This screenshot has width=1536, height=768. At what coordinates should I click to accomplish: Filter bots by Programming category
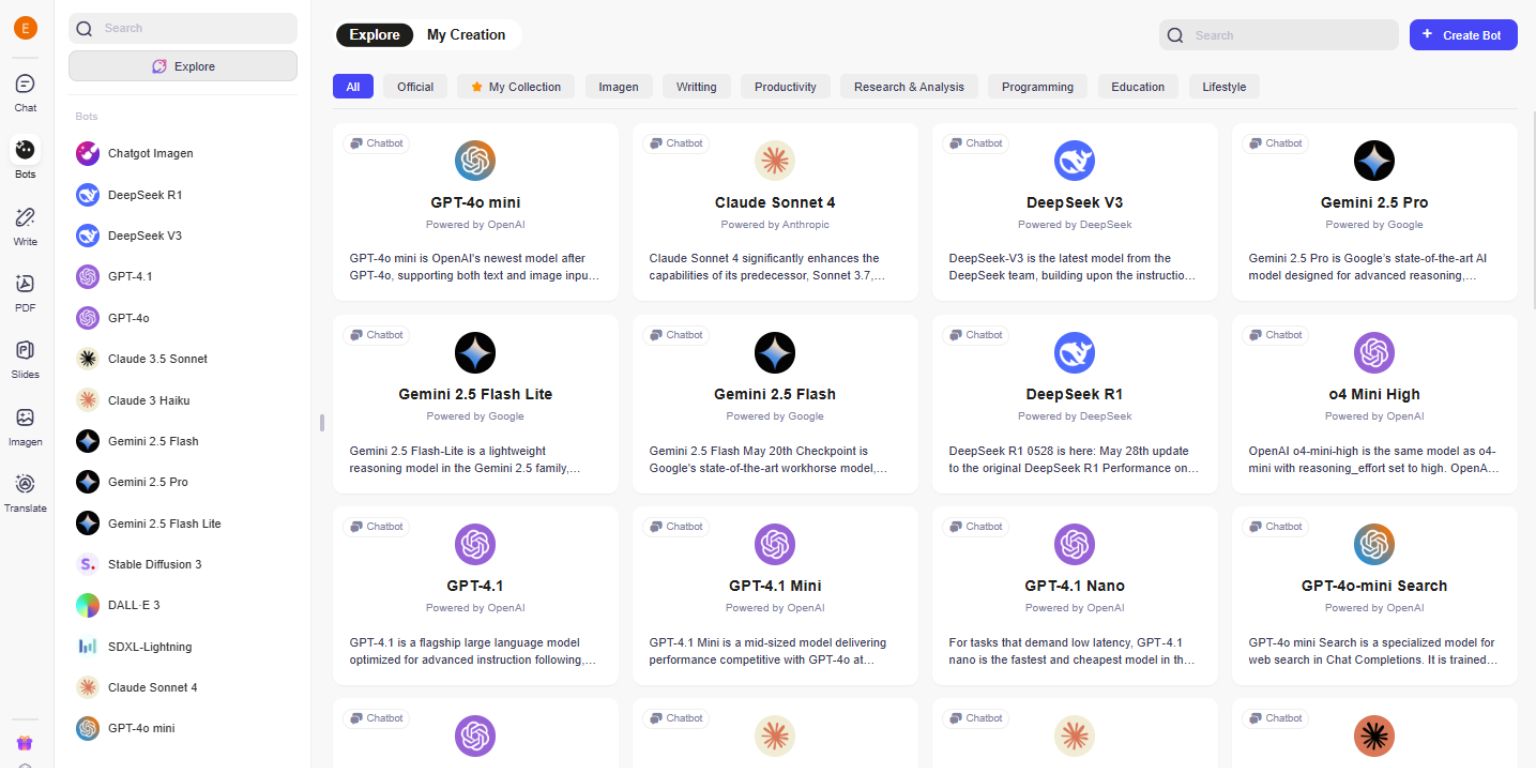coord(1037,87)
